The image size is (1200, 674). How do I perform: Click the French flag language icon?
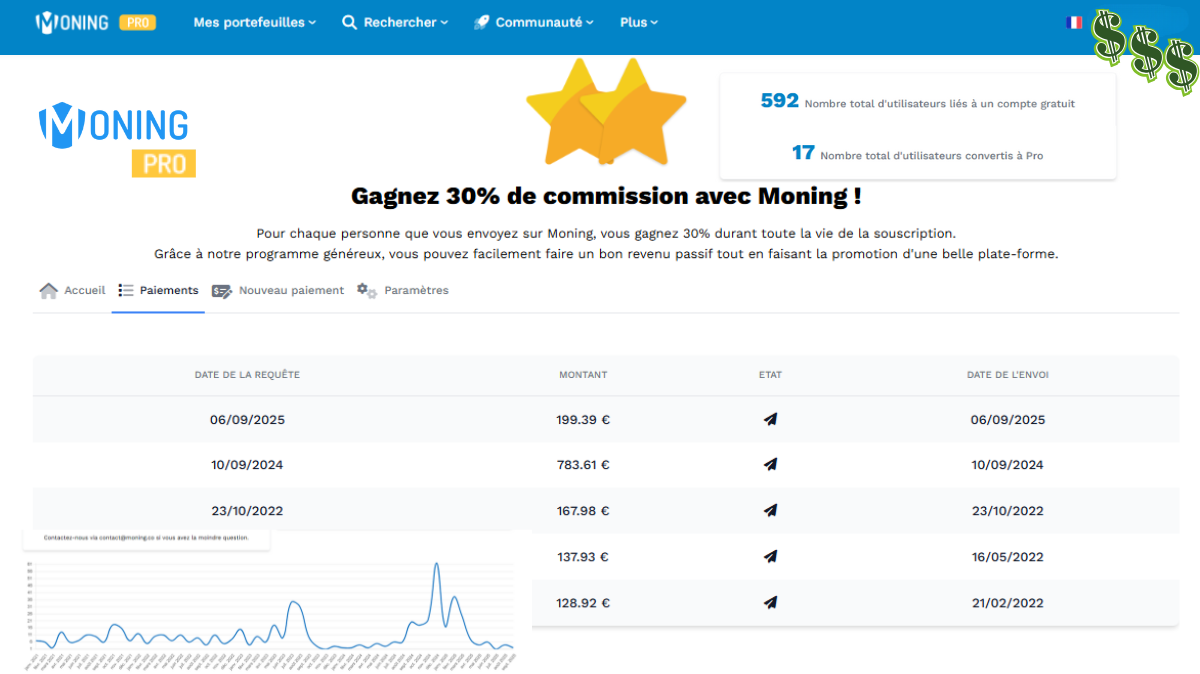1075,22
